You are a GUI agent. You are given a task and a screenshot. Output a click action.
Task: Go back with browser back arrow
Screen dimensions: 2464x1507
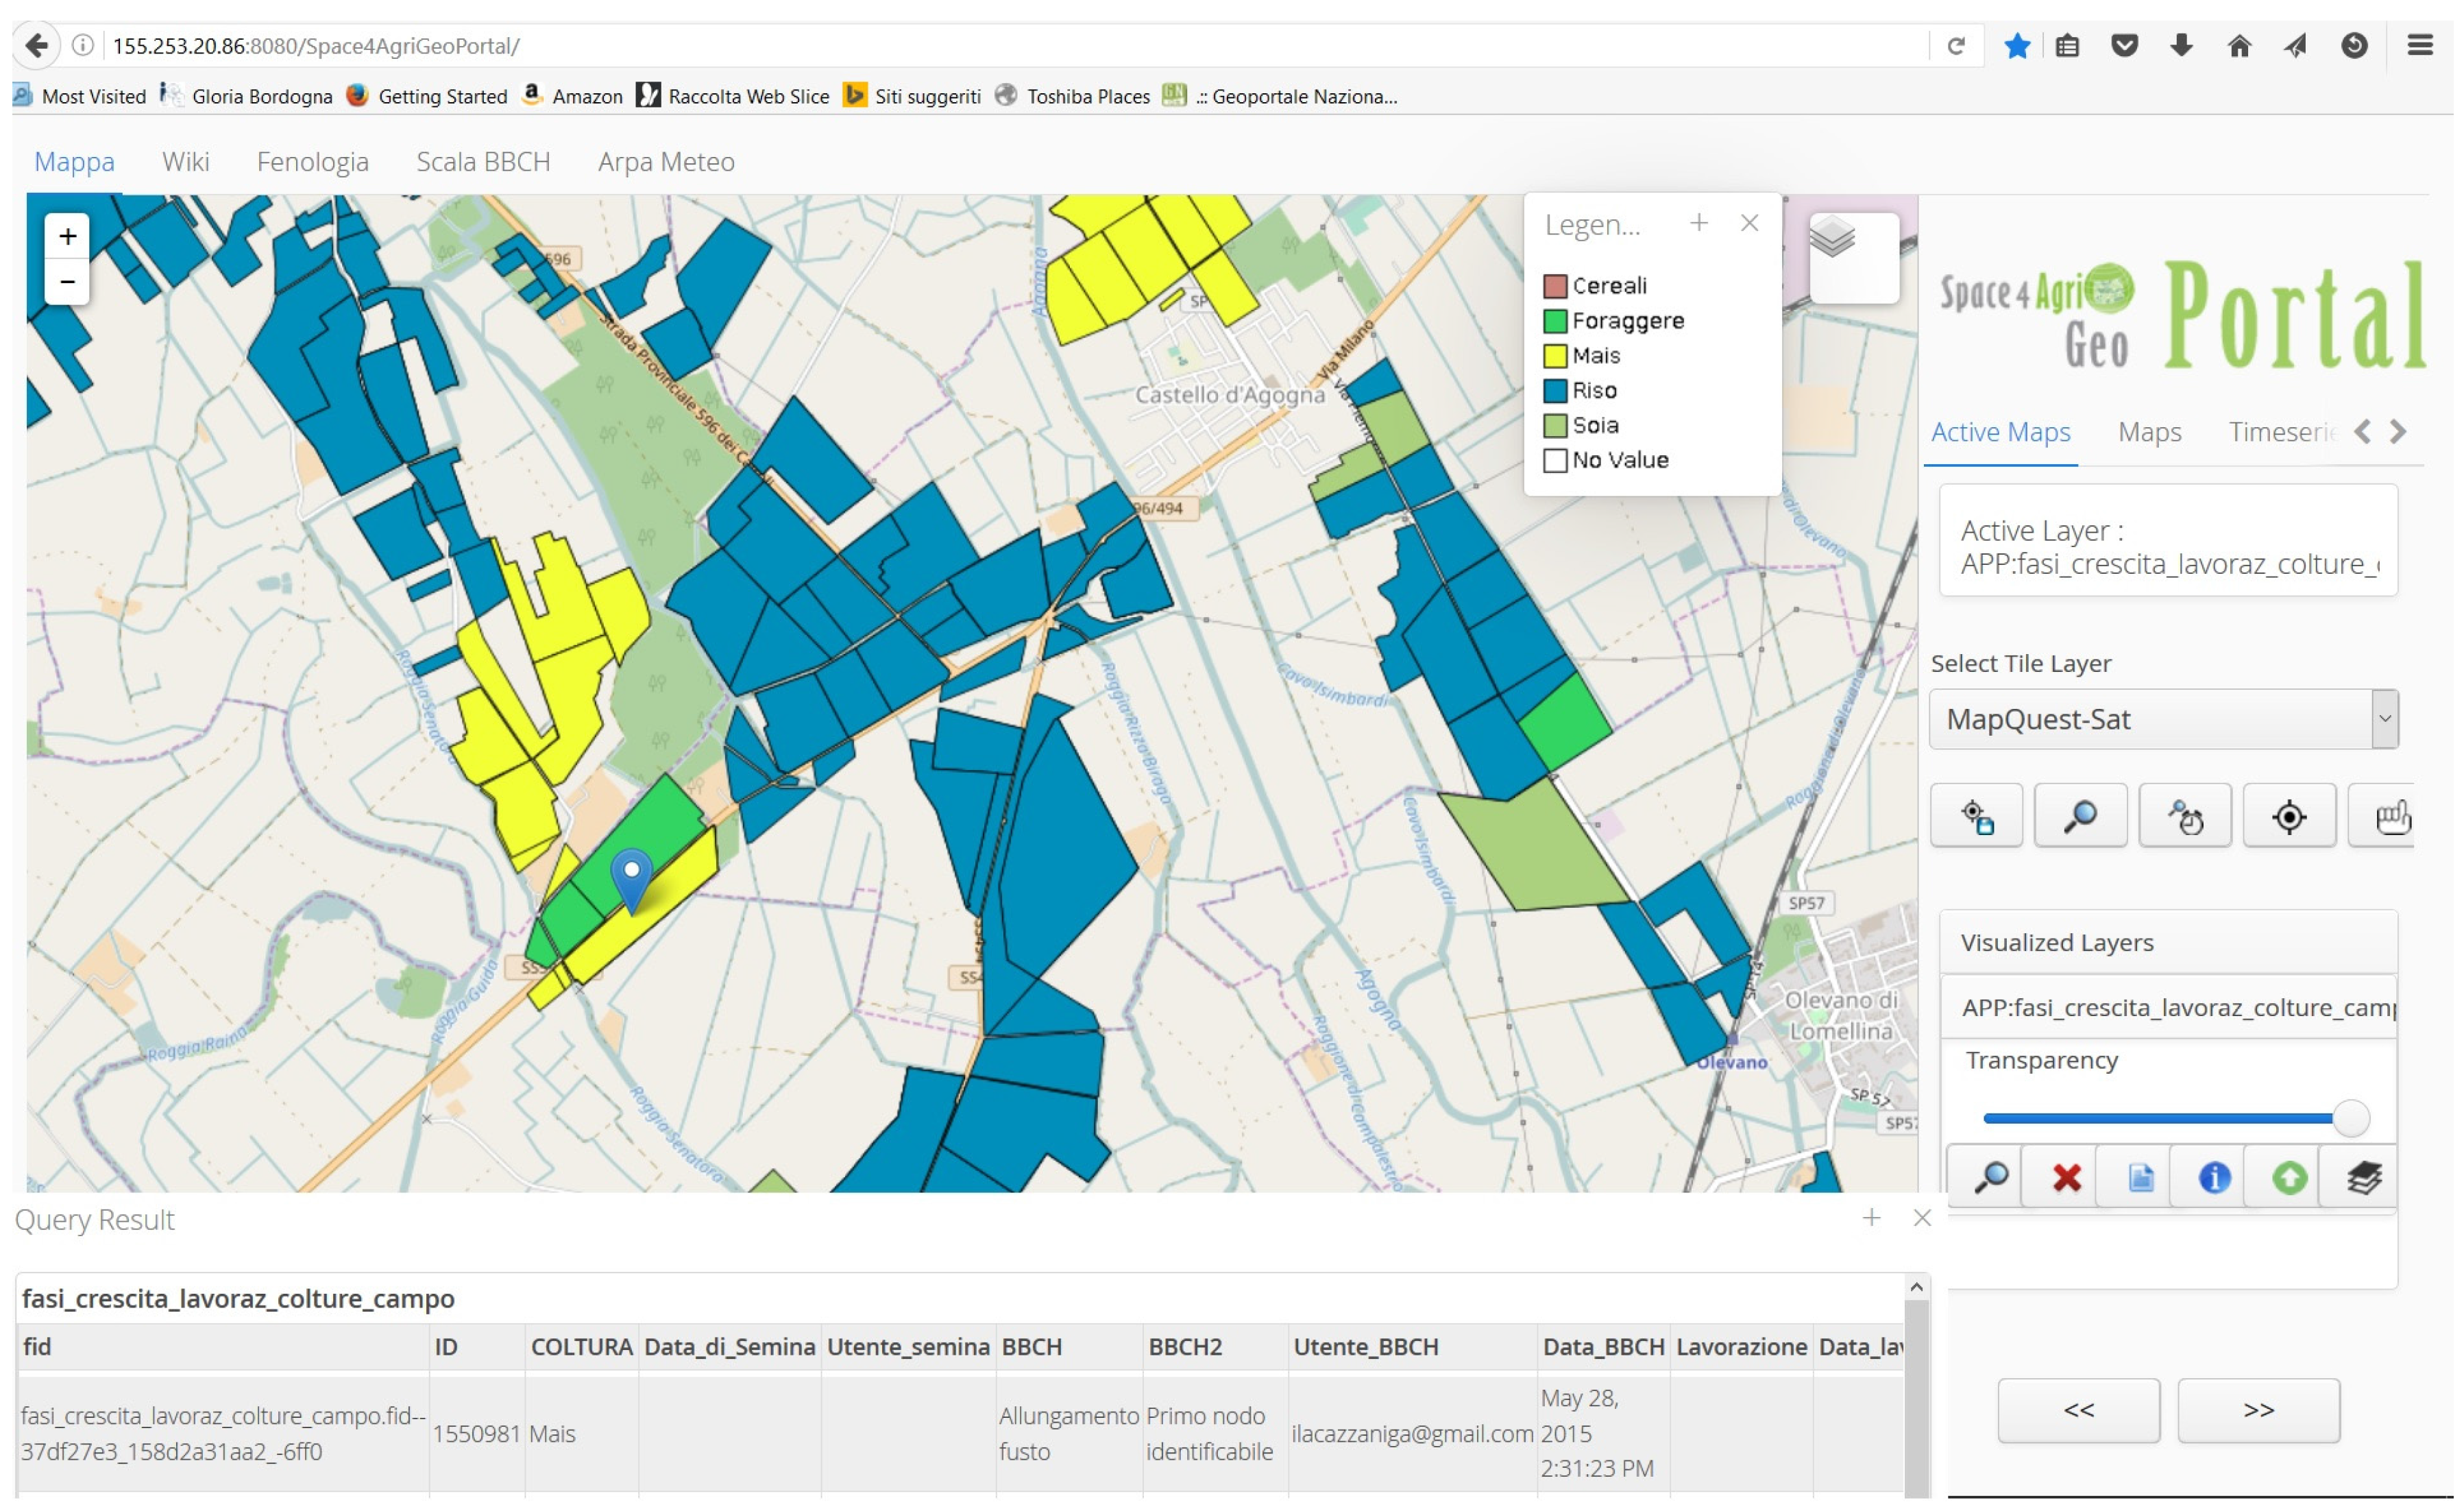(36, 45)
